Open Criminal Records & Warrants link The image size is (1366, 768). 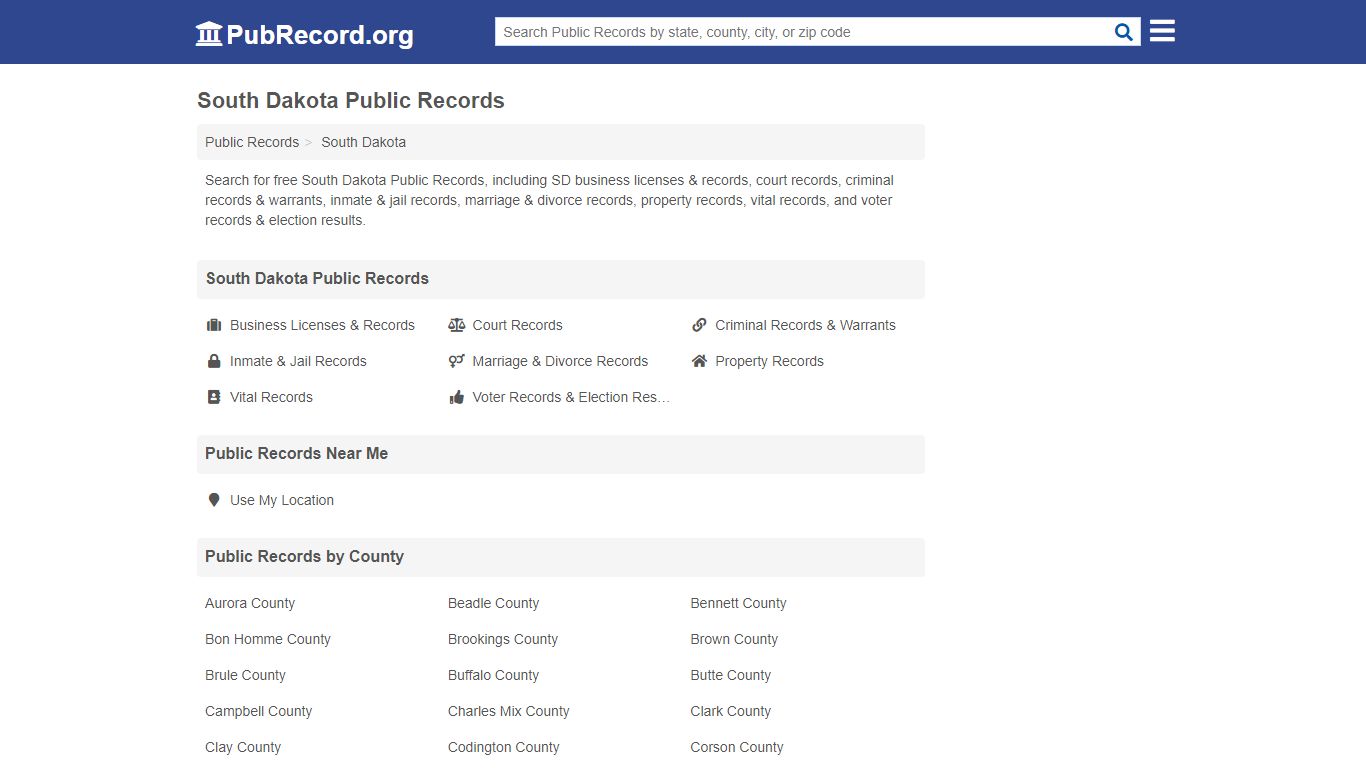(805, 325)
